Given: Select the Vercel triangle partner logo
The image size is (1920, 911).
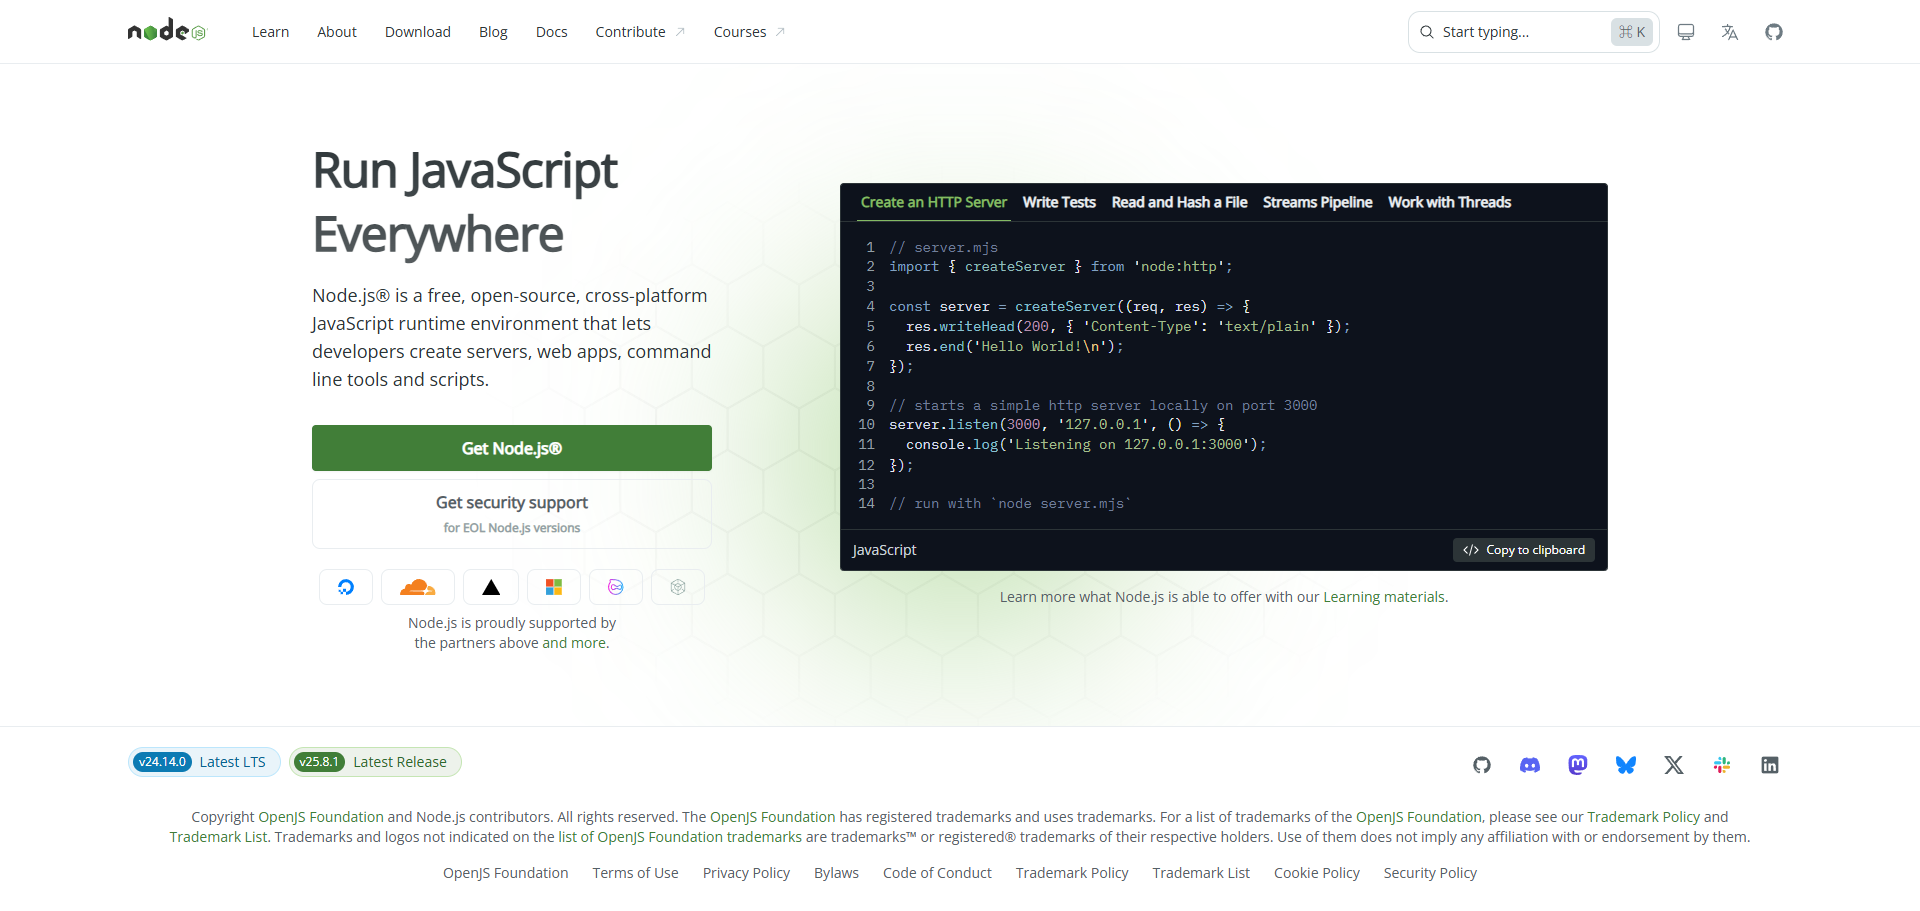Looking at the screenshot, I should point(490,587).
